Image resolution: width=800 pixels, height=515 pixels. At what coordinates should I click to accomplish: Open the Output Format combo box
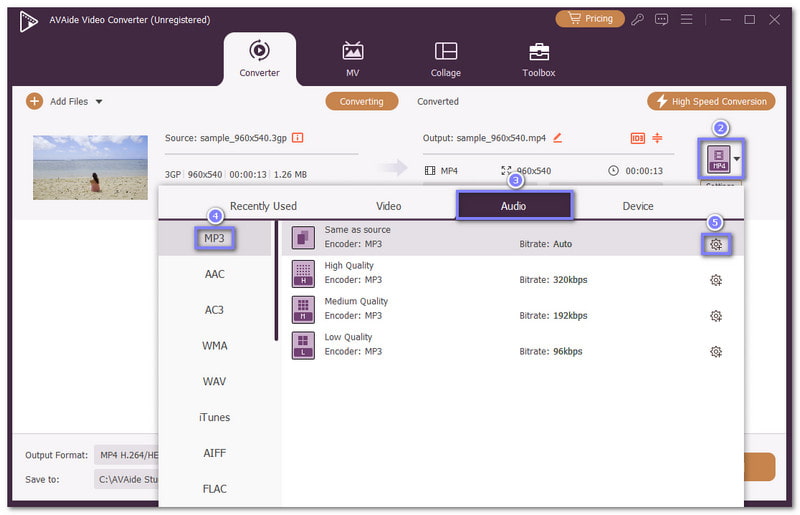click(x=126, y=455)
